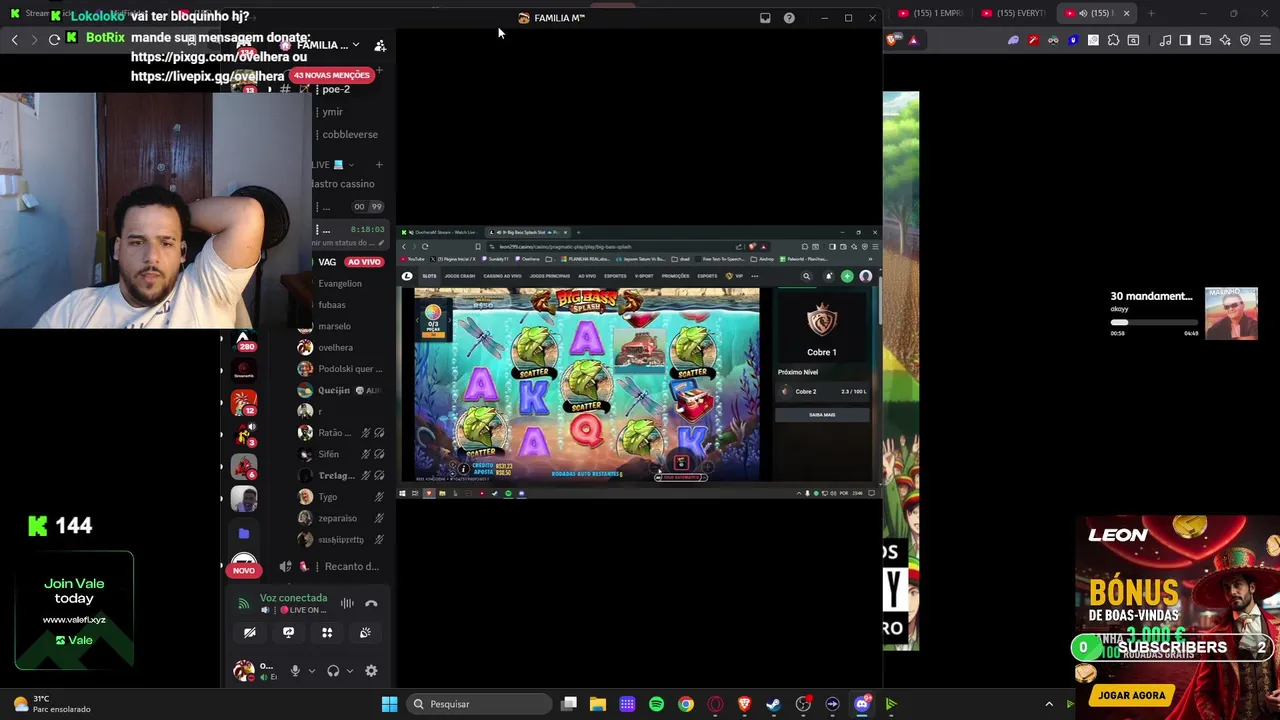Disconnect from voice call icon
The image size is (1280, 720).
371,603
